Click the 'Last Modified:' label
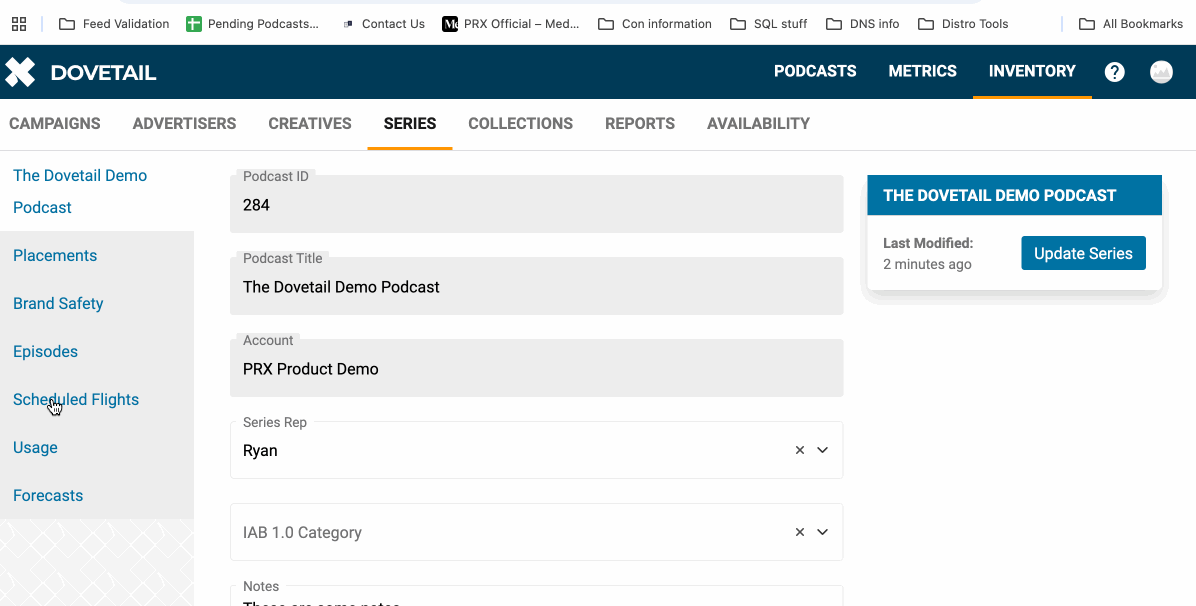This screenshot has width=1196, height=606. 928,243
